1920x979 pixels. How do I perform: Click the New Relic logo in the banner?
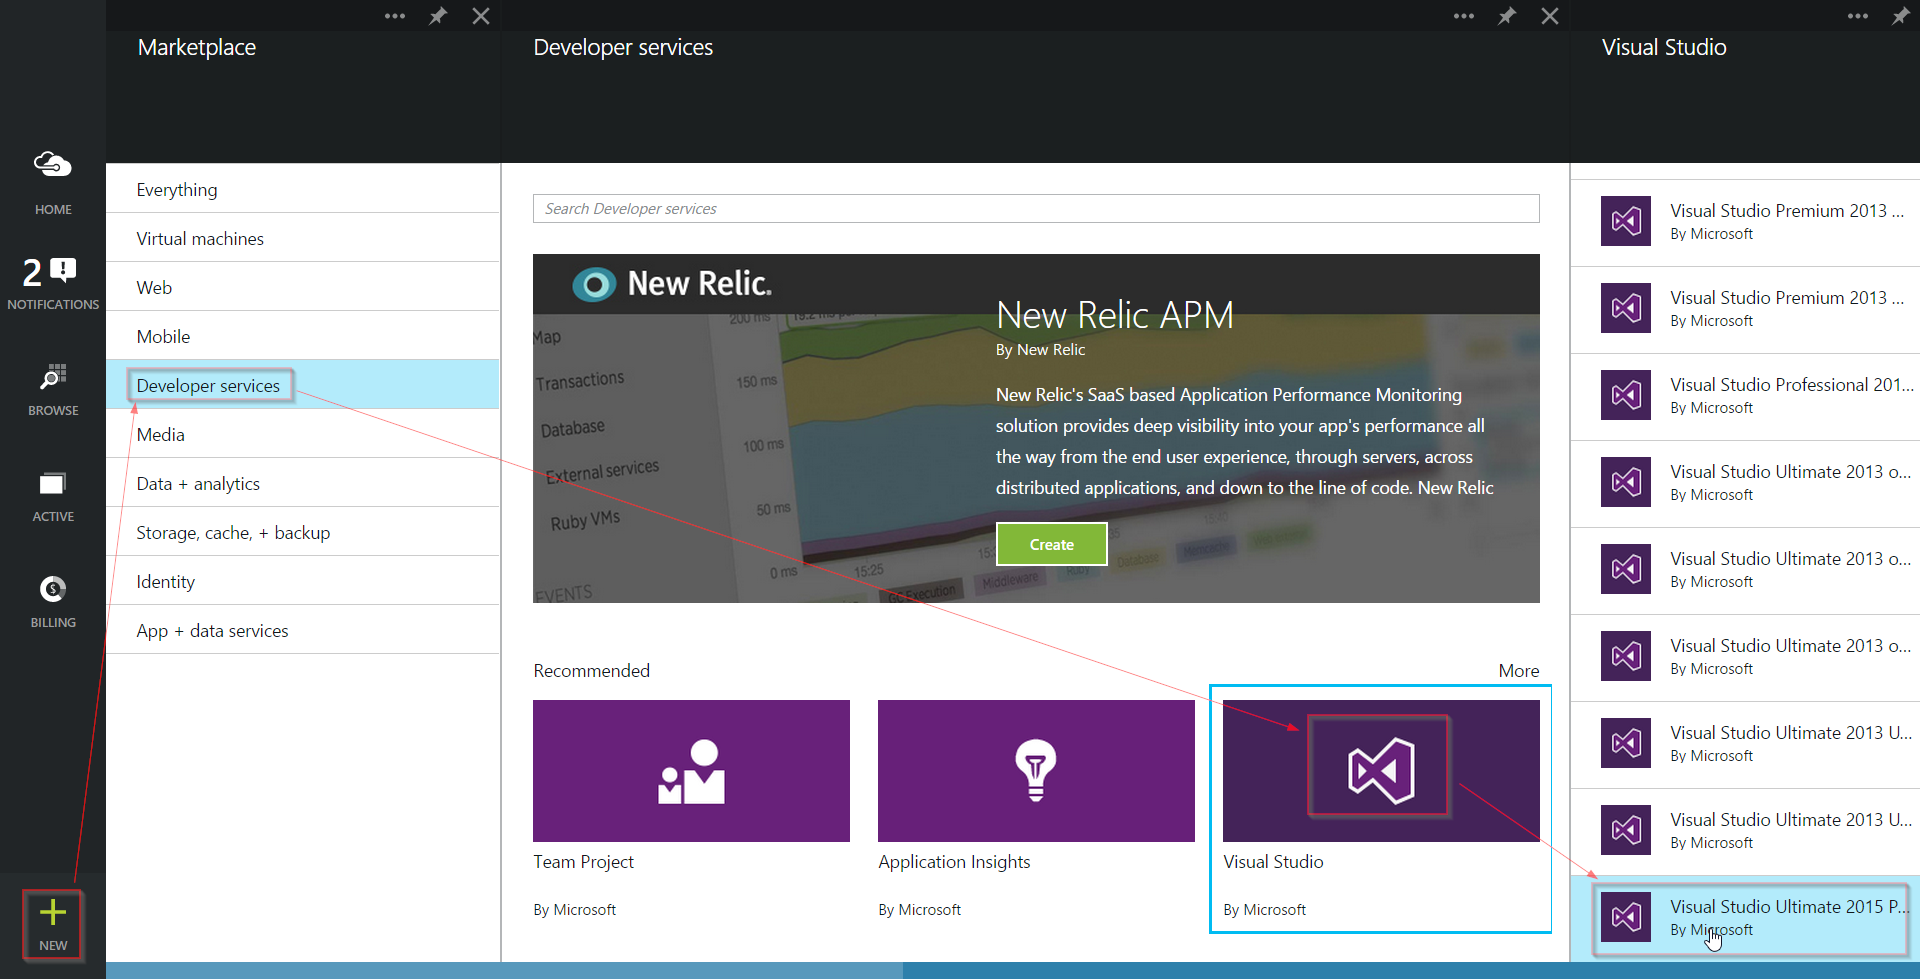tap(672, 284)
